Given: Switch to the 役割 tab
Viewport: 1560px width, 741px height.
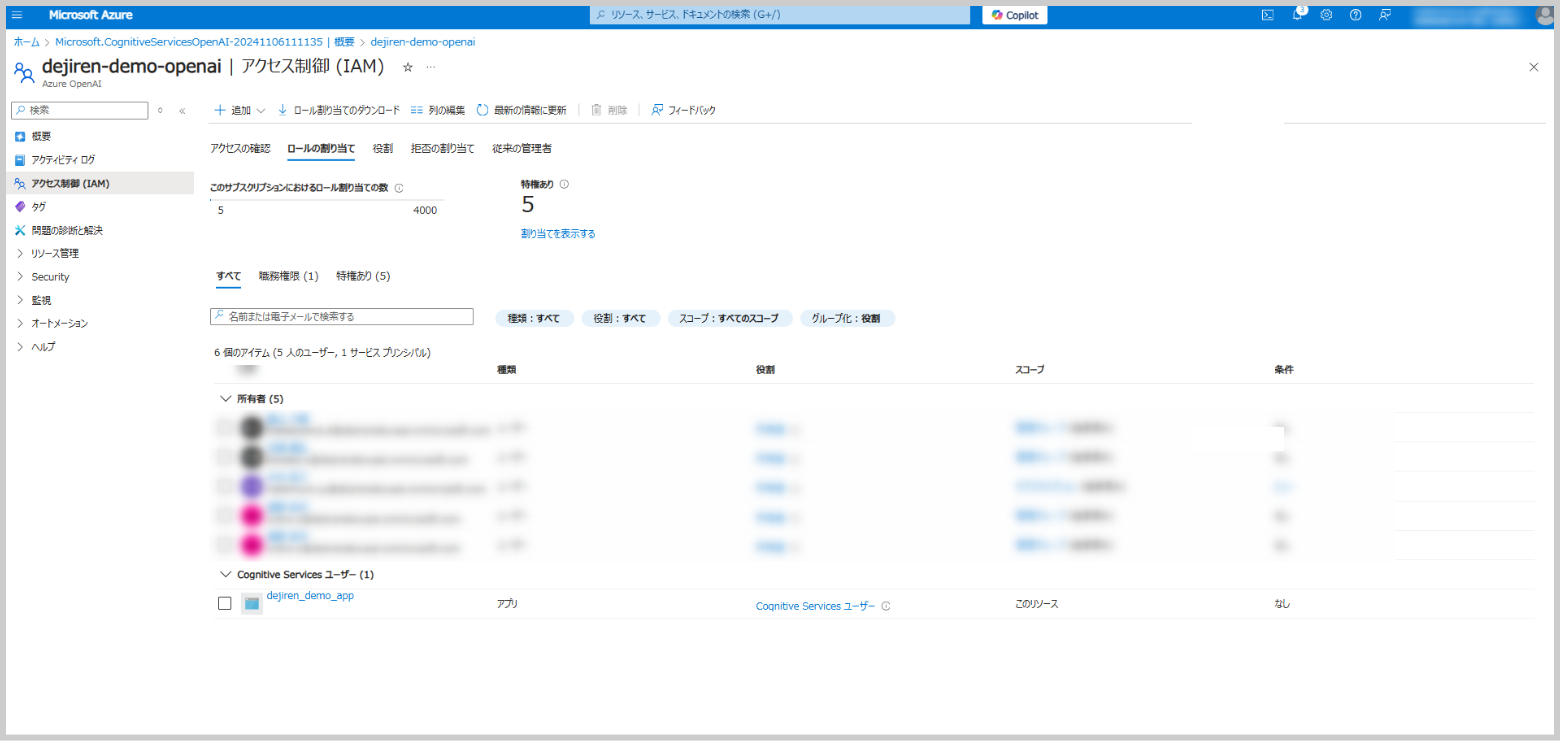Looking at the screenshot, I should (x=383, y=148).
